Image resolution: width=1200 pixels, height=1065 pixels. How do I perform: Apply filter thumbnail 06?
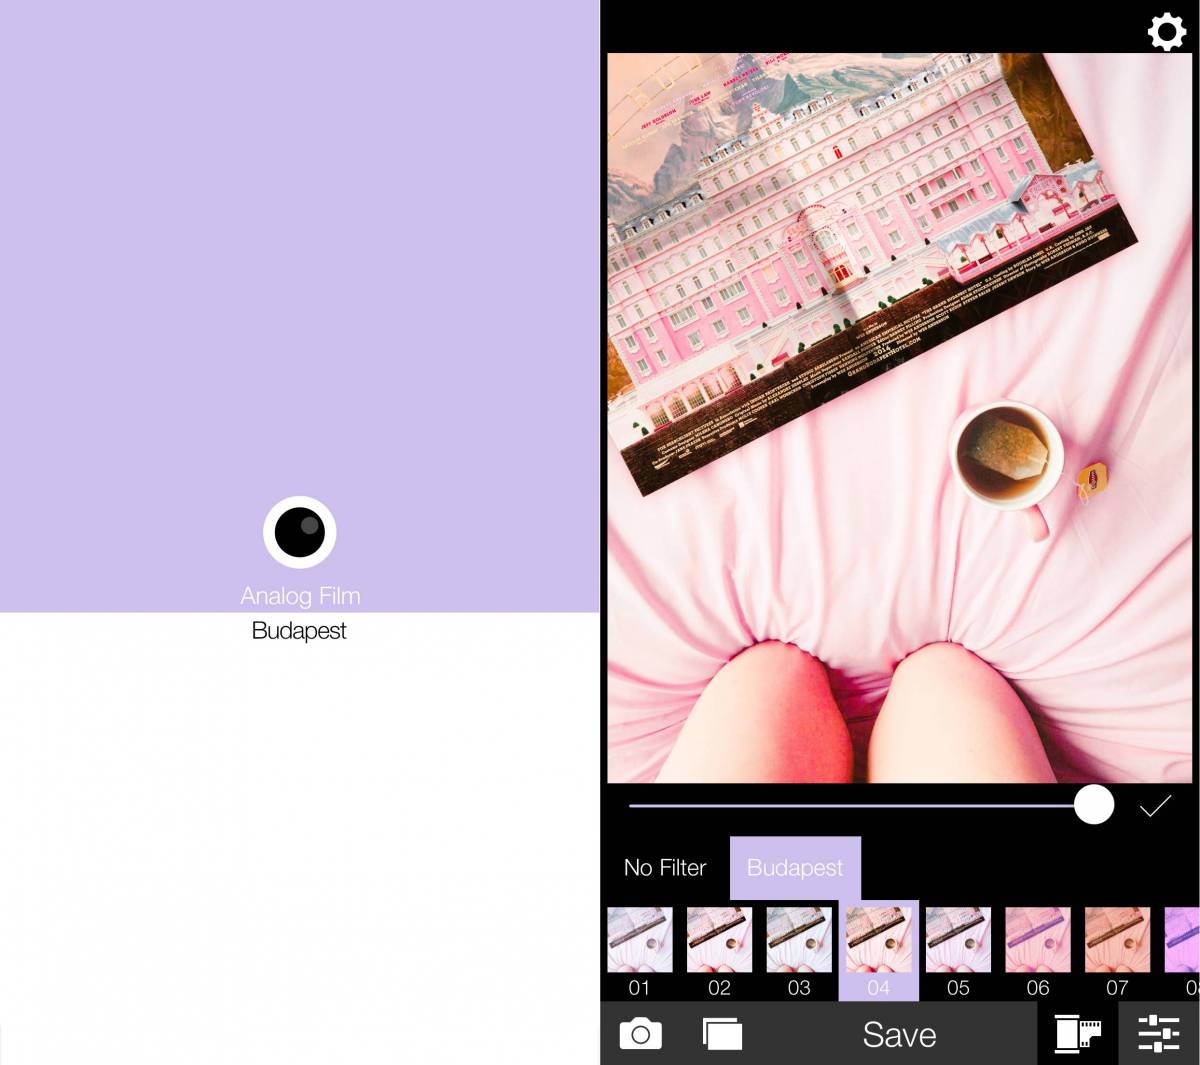click(1038, 942)
